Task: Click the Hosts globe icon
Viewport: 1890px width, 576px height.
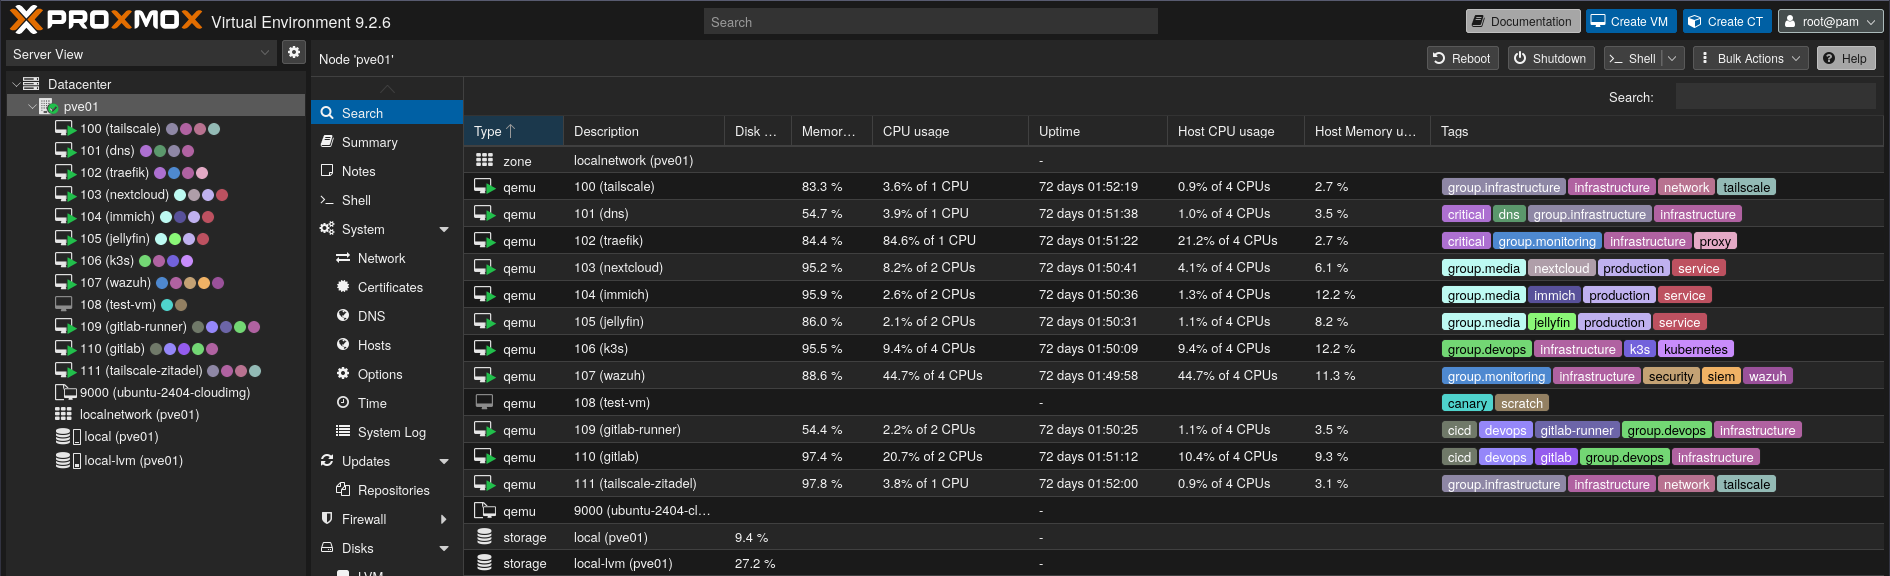Action: (x=343, y=344)
